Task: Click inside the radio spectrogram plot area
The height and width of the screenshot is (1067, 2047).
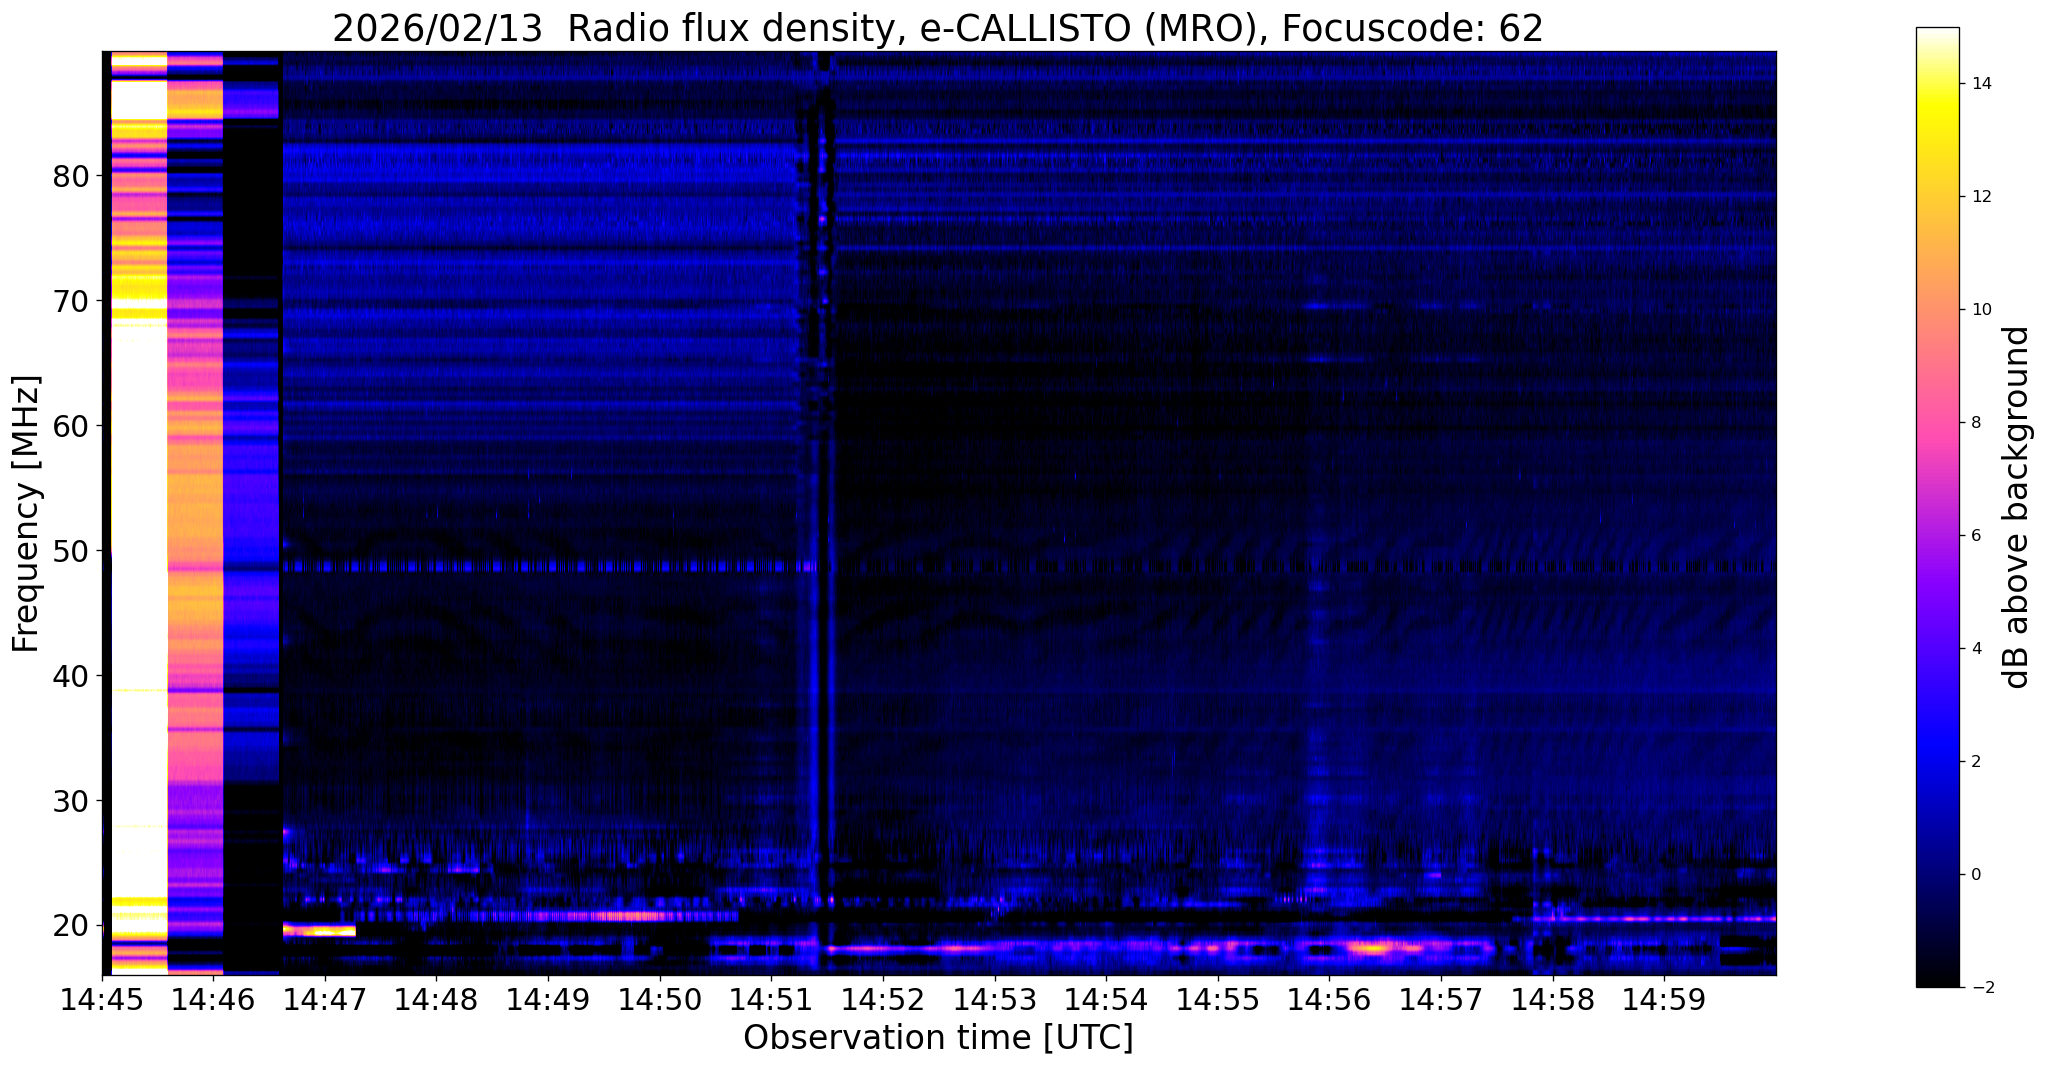Action: pyautogui.click(x=939, y=512)
